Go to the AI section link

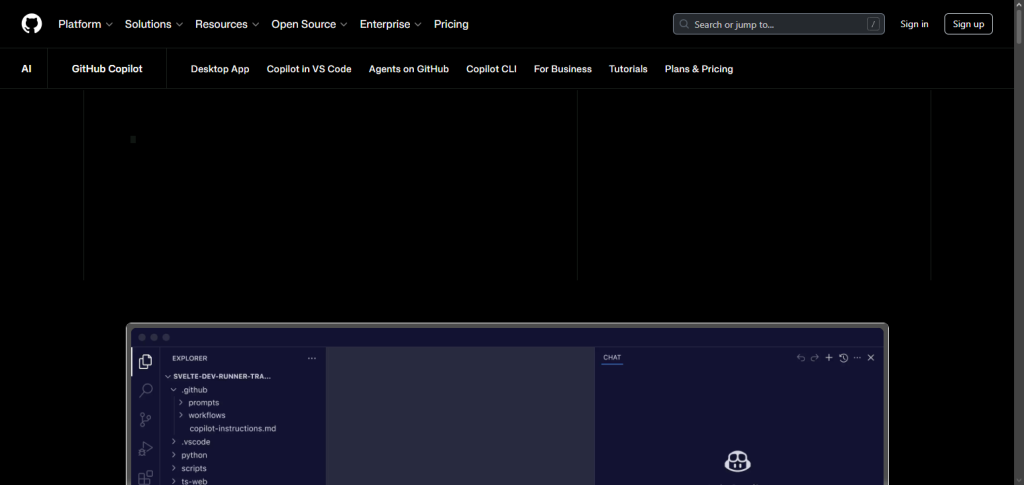coord(26,69)
